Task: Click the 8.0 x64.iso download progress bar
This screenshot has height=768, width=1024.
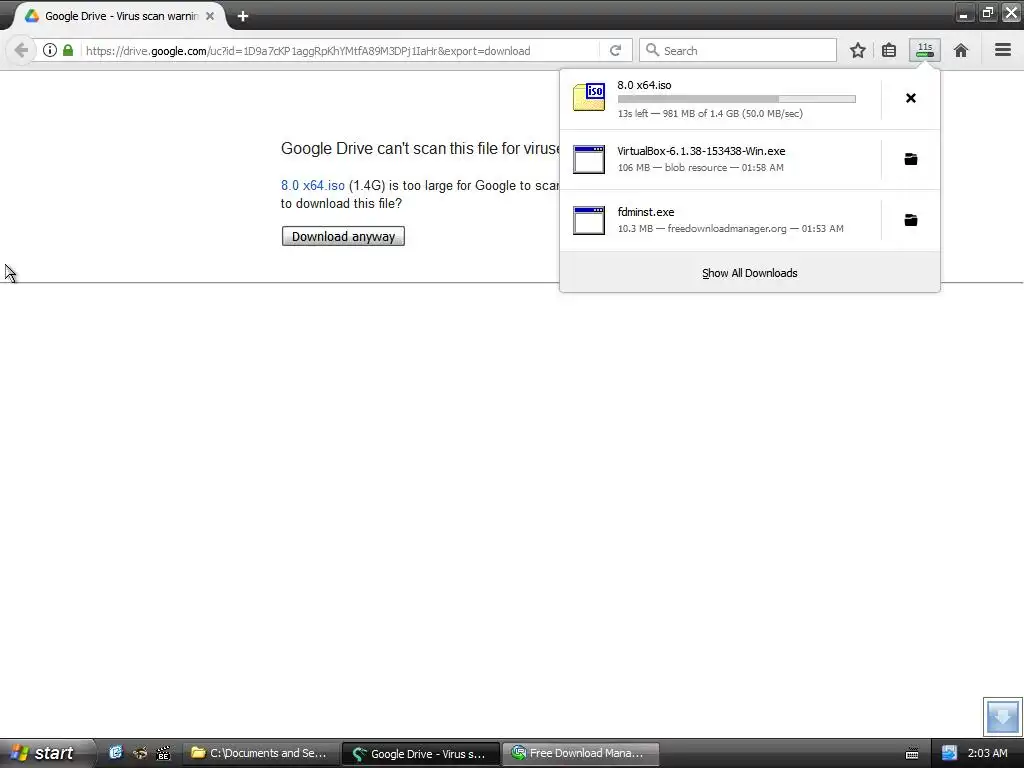Action: [737, 99]
